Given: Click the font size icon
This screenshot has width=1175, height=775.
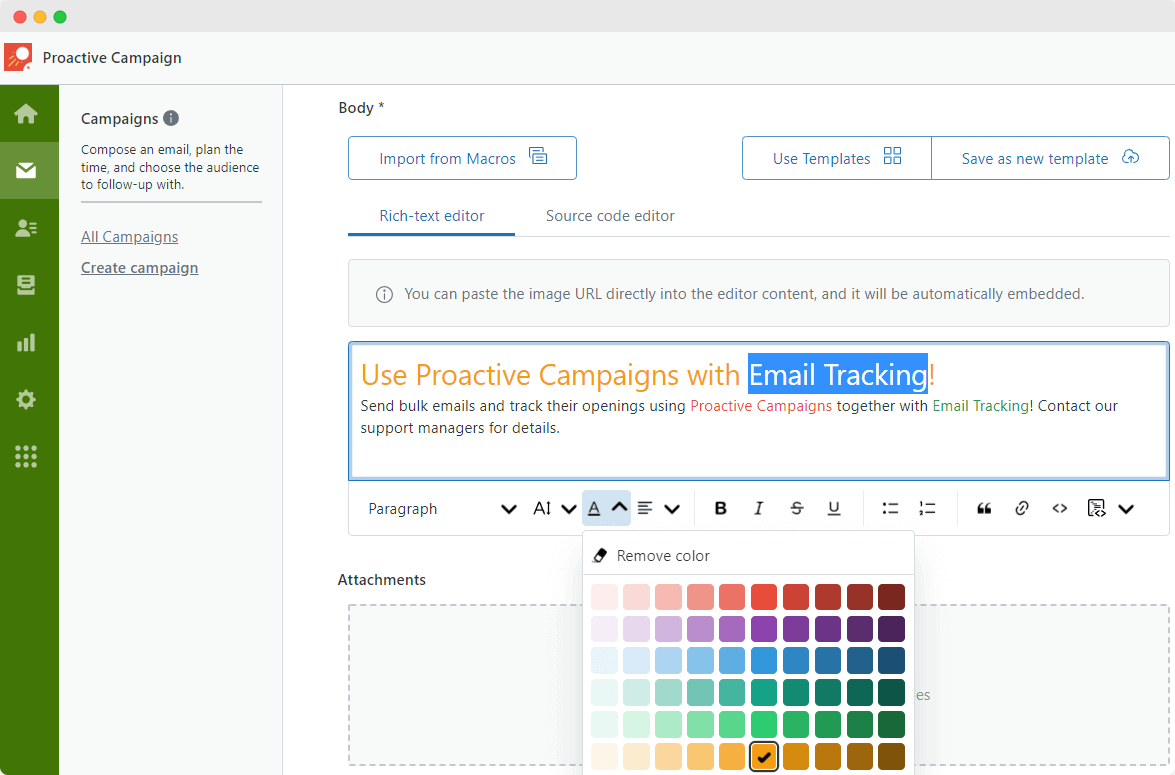Looking at the screenshot, I should click(x=542, y=509).
